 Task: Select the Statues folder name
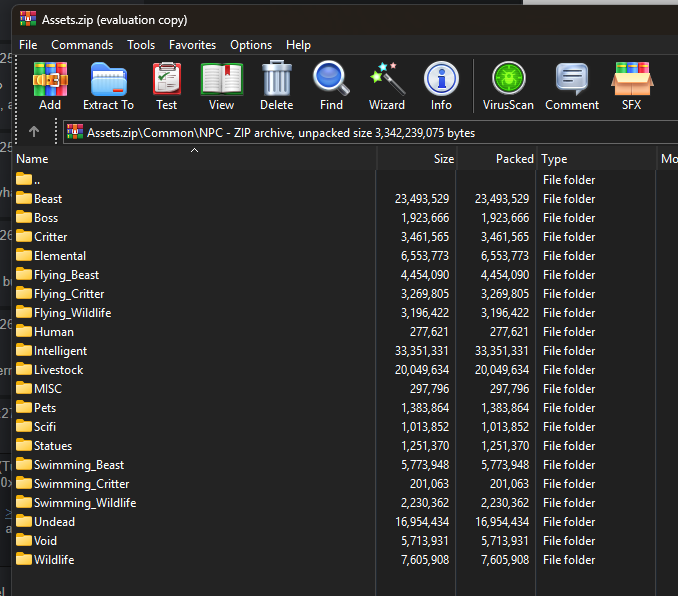coord(53,446)
